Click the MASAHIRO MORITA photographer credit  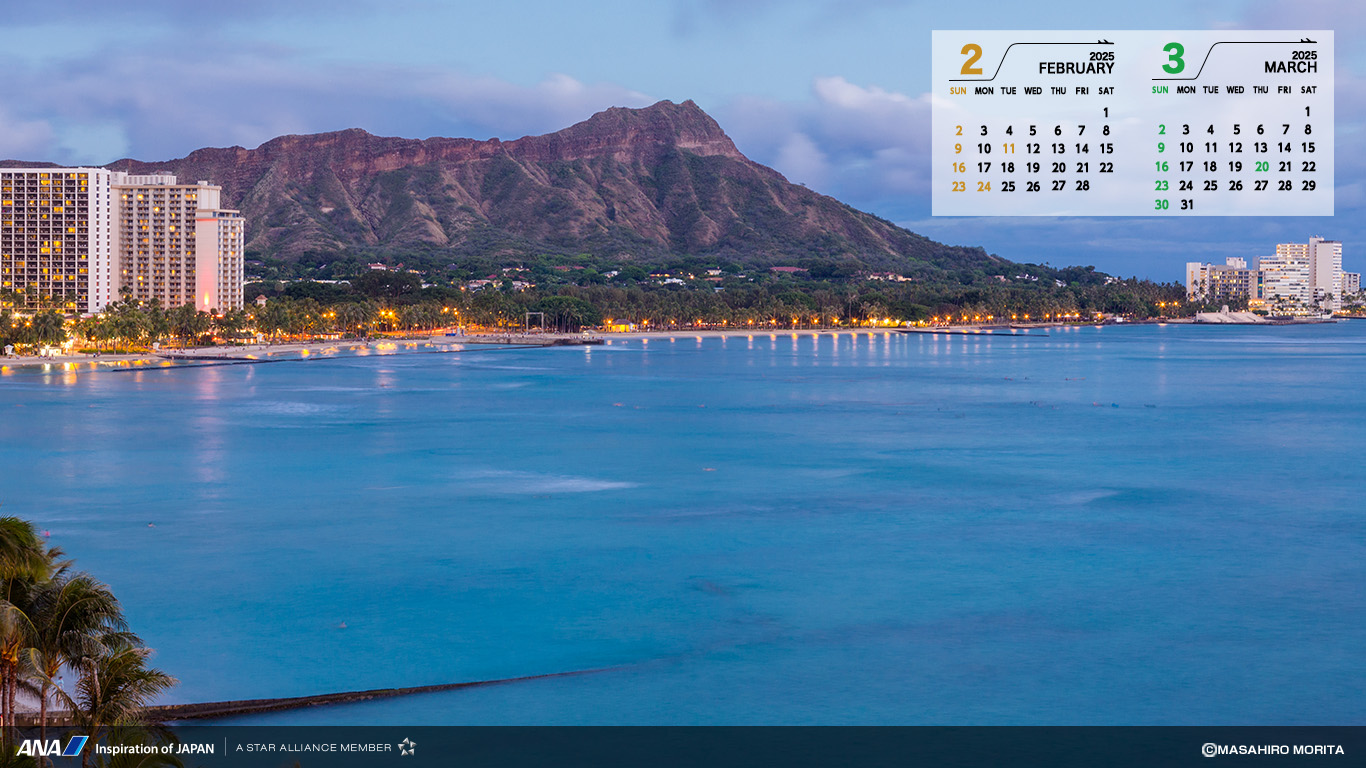(1280, 750)
